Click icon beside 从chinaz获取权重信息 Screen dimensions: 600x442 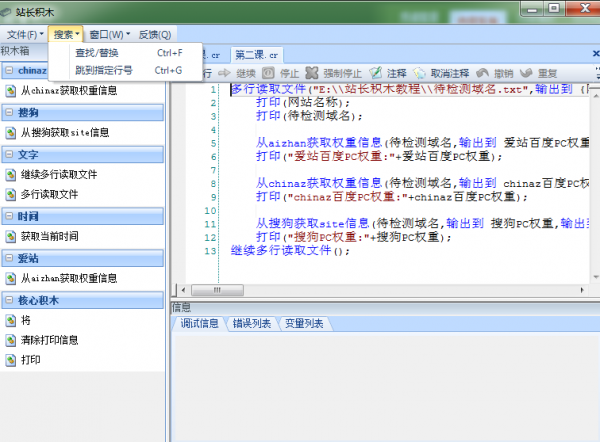pyautogui.click(x=10, y=91)
